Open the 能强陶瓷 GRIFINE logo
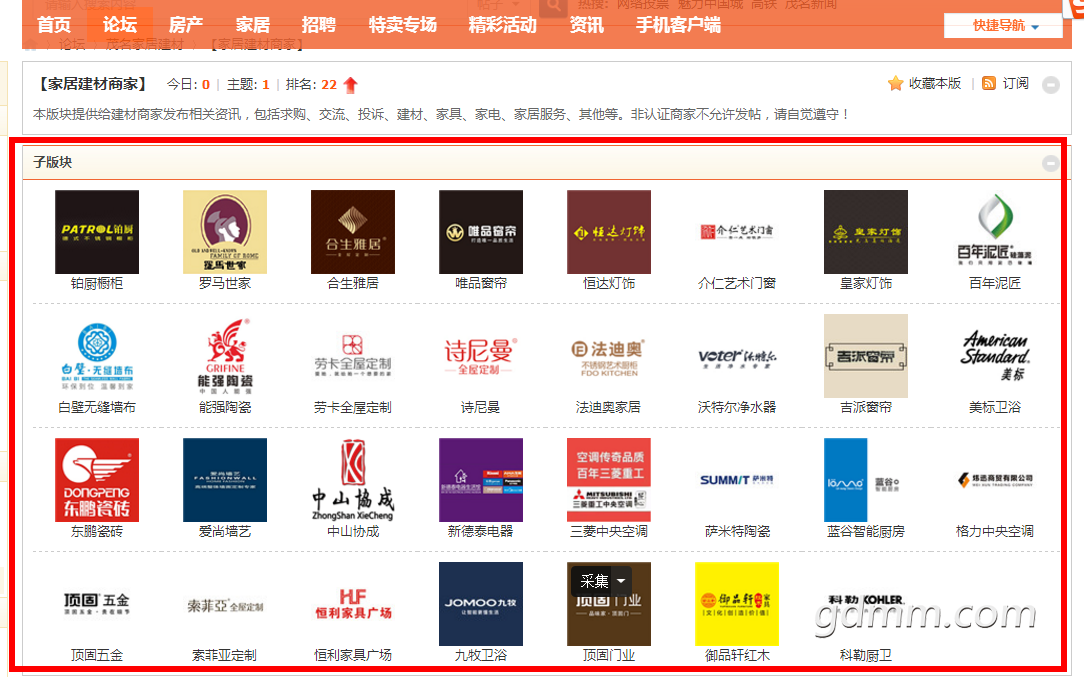This screenshot has height=677, width=1084. click(x=225, y=356)
